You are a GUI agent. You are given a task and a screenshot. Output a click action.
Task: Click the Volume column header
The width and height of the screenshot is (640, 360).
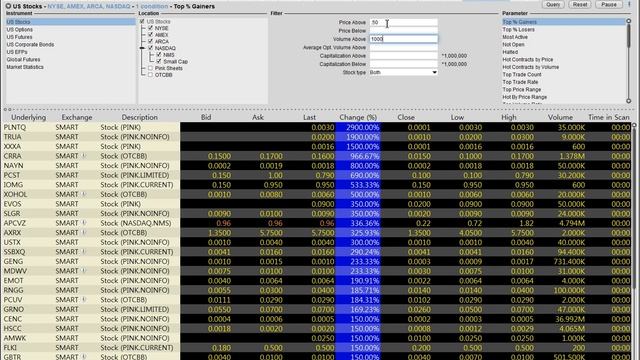[560, 117]
